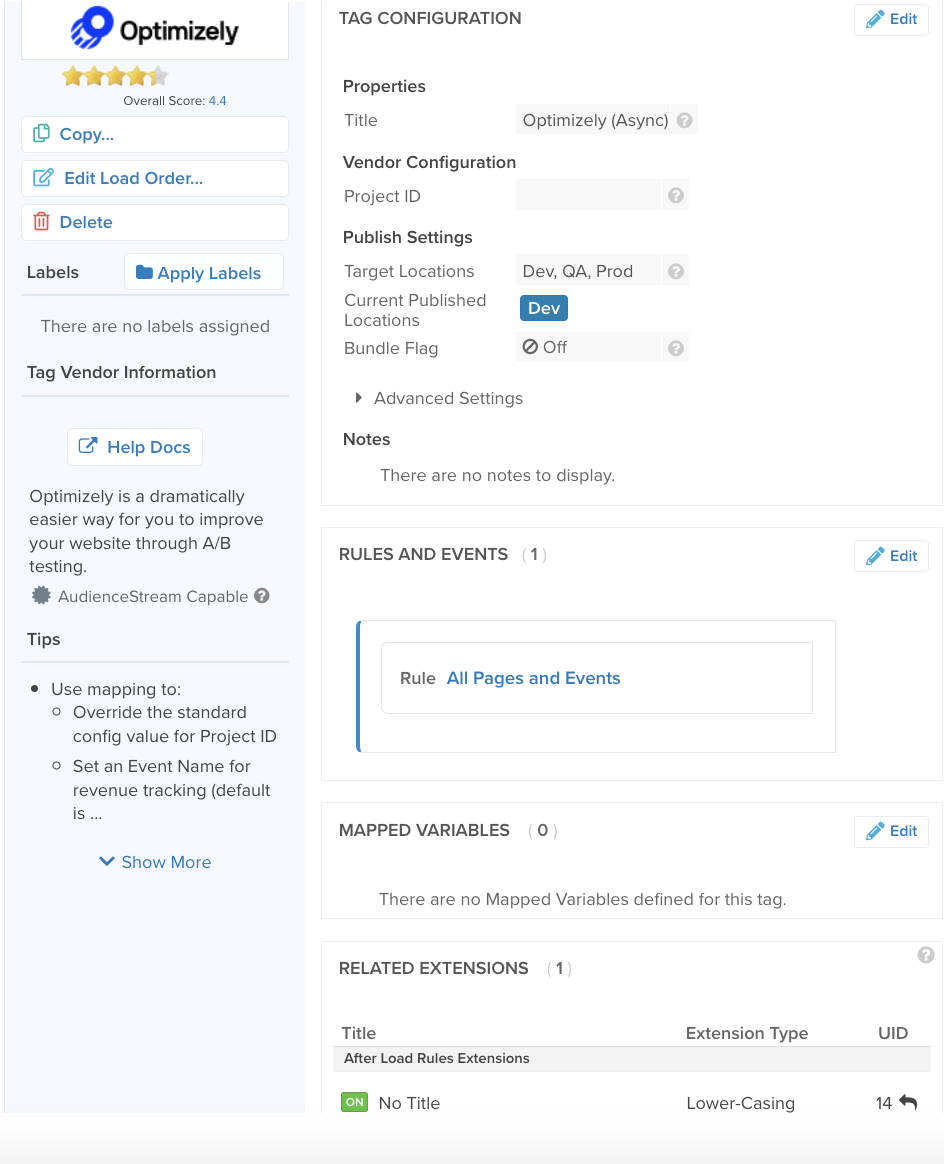
Task: Click the arrow icon beside UID 14
Action: click(x=908, y=1102)
